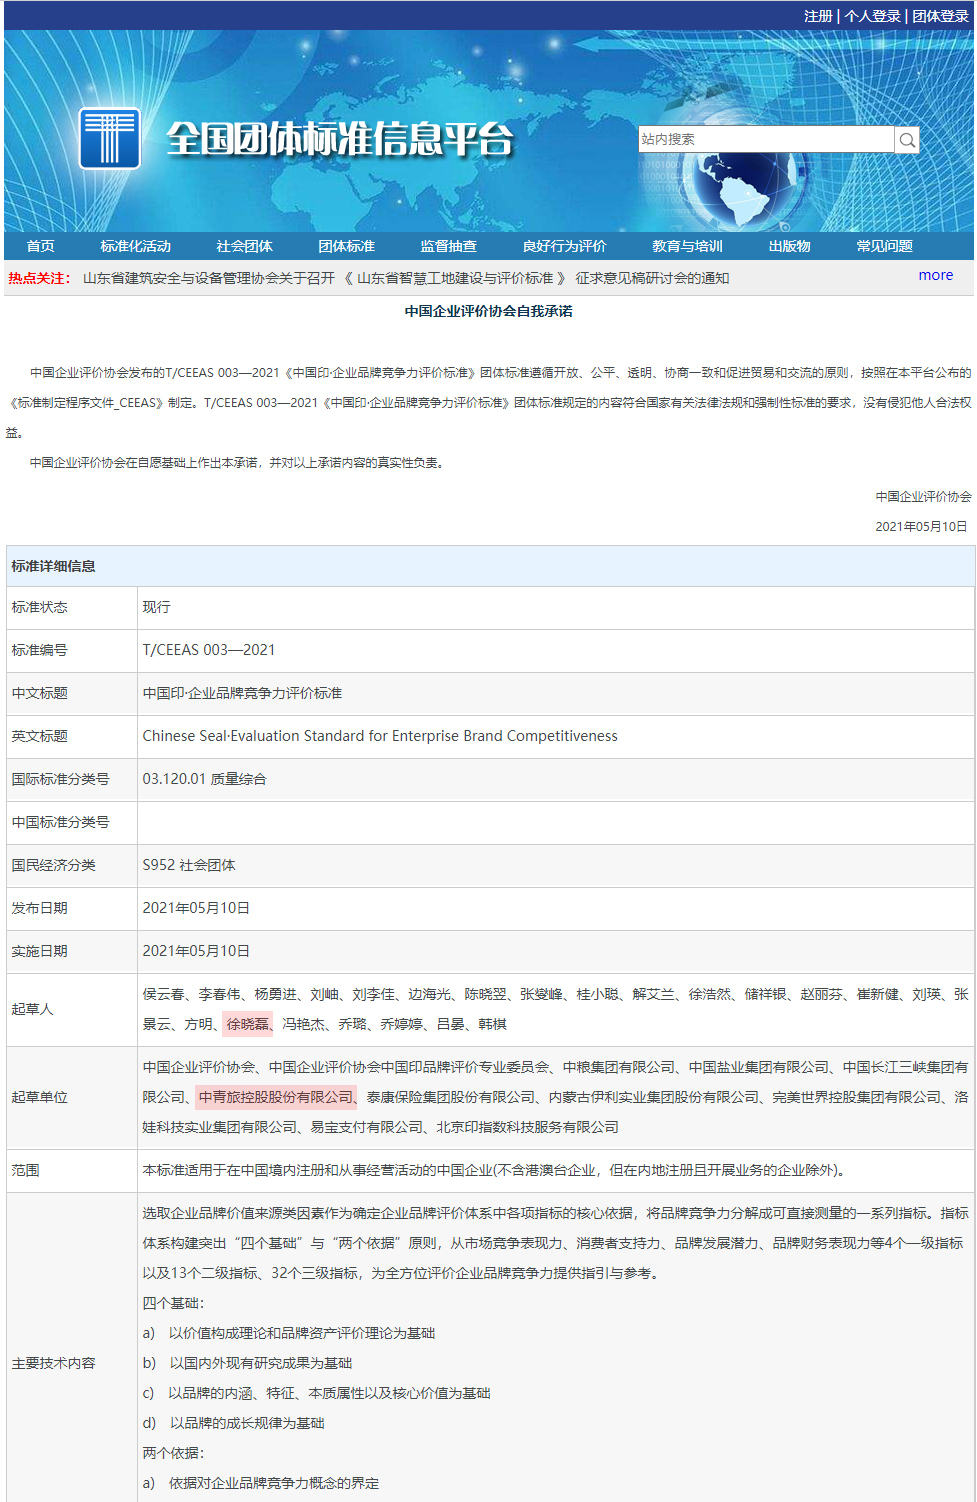Open the 社会团体 menu item
Image resolution: width=977 pixels, height=1502 pixels.
[245, 246]
